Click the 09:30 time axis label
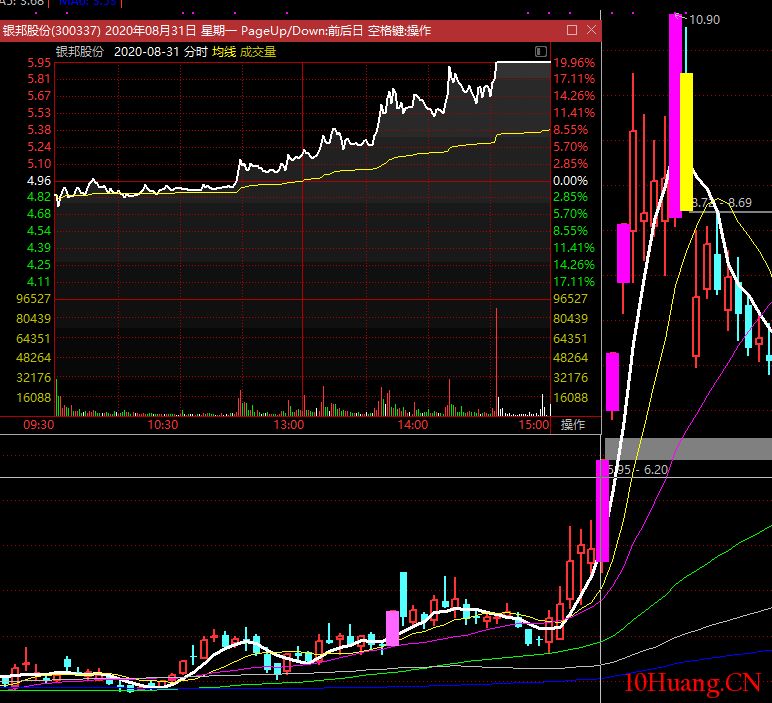The image size is (772, 703). pyautogui.click(x=38, y=425)
